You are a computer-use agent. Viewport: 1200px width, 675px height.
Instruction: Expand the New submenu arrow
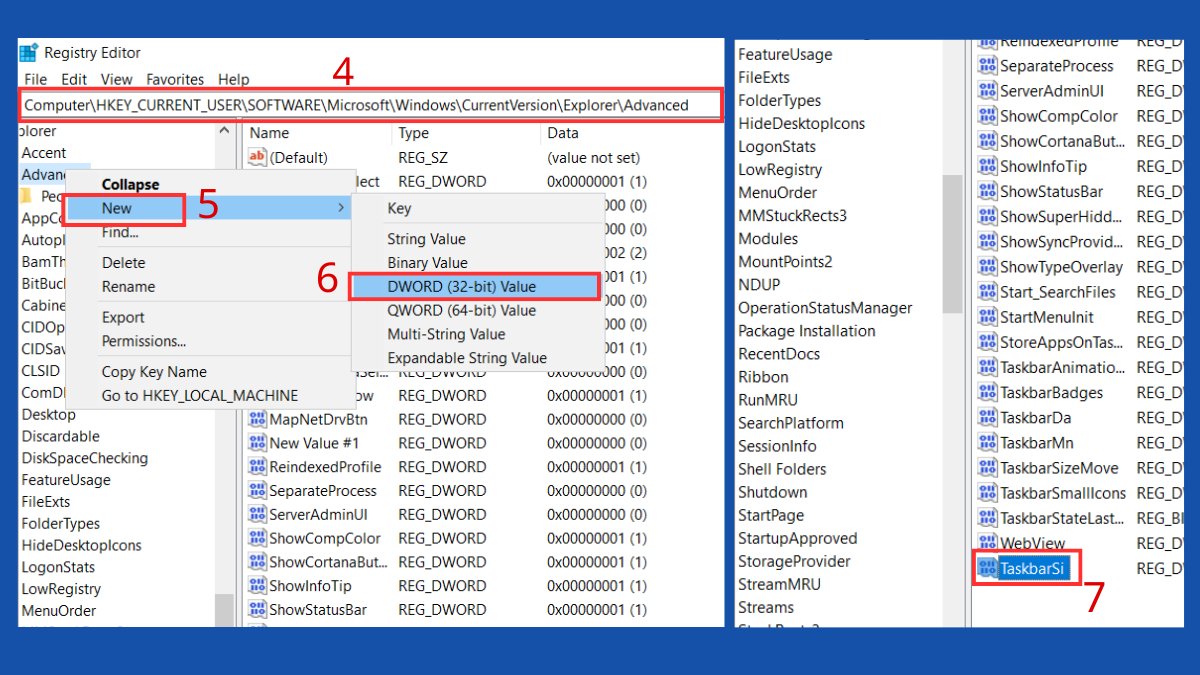(x=341, y=208)
